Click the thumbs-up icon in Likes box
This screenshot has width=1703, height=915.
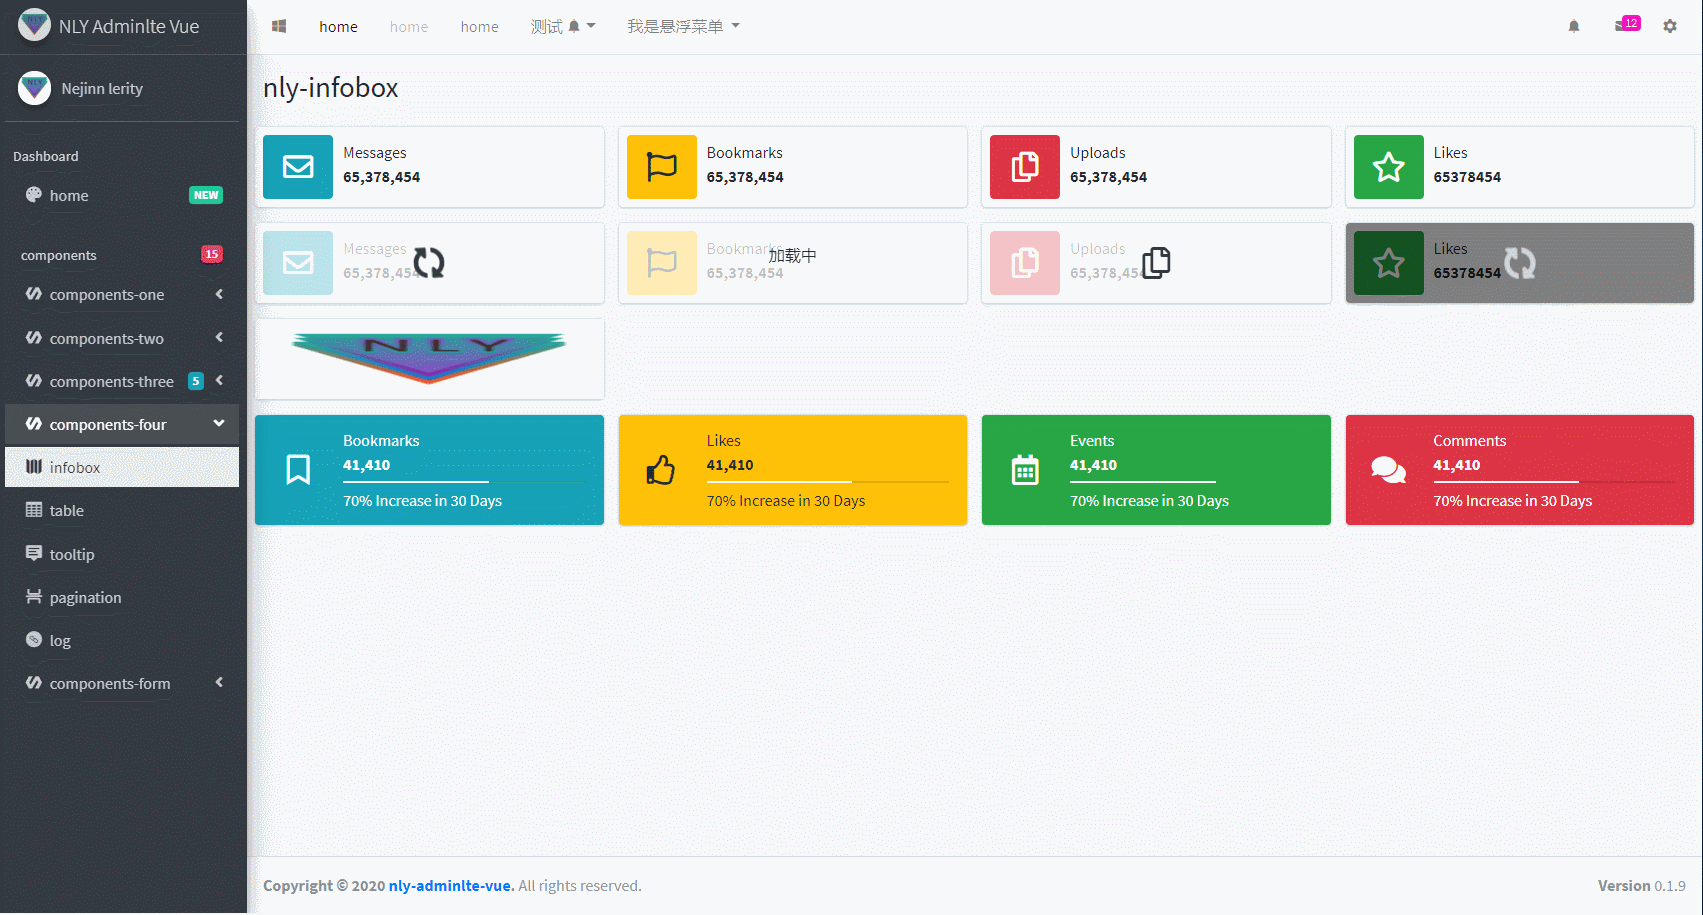(x=661, y=470)
